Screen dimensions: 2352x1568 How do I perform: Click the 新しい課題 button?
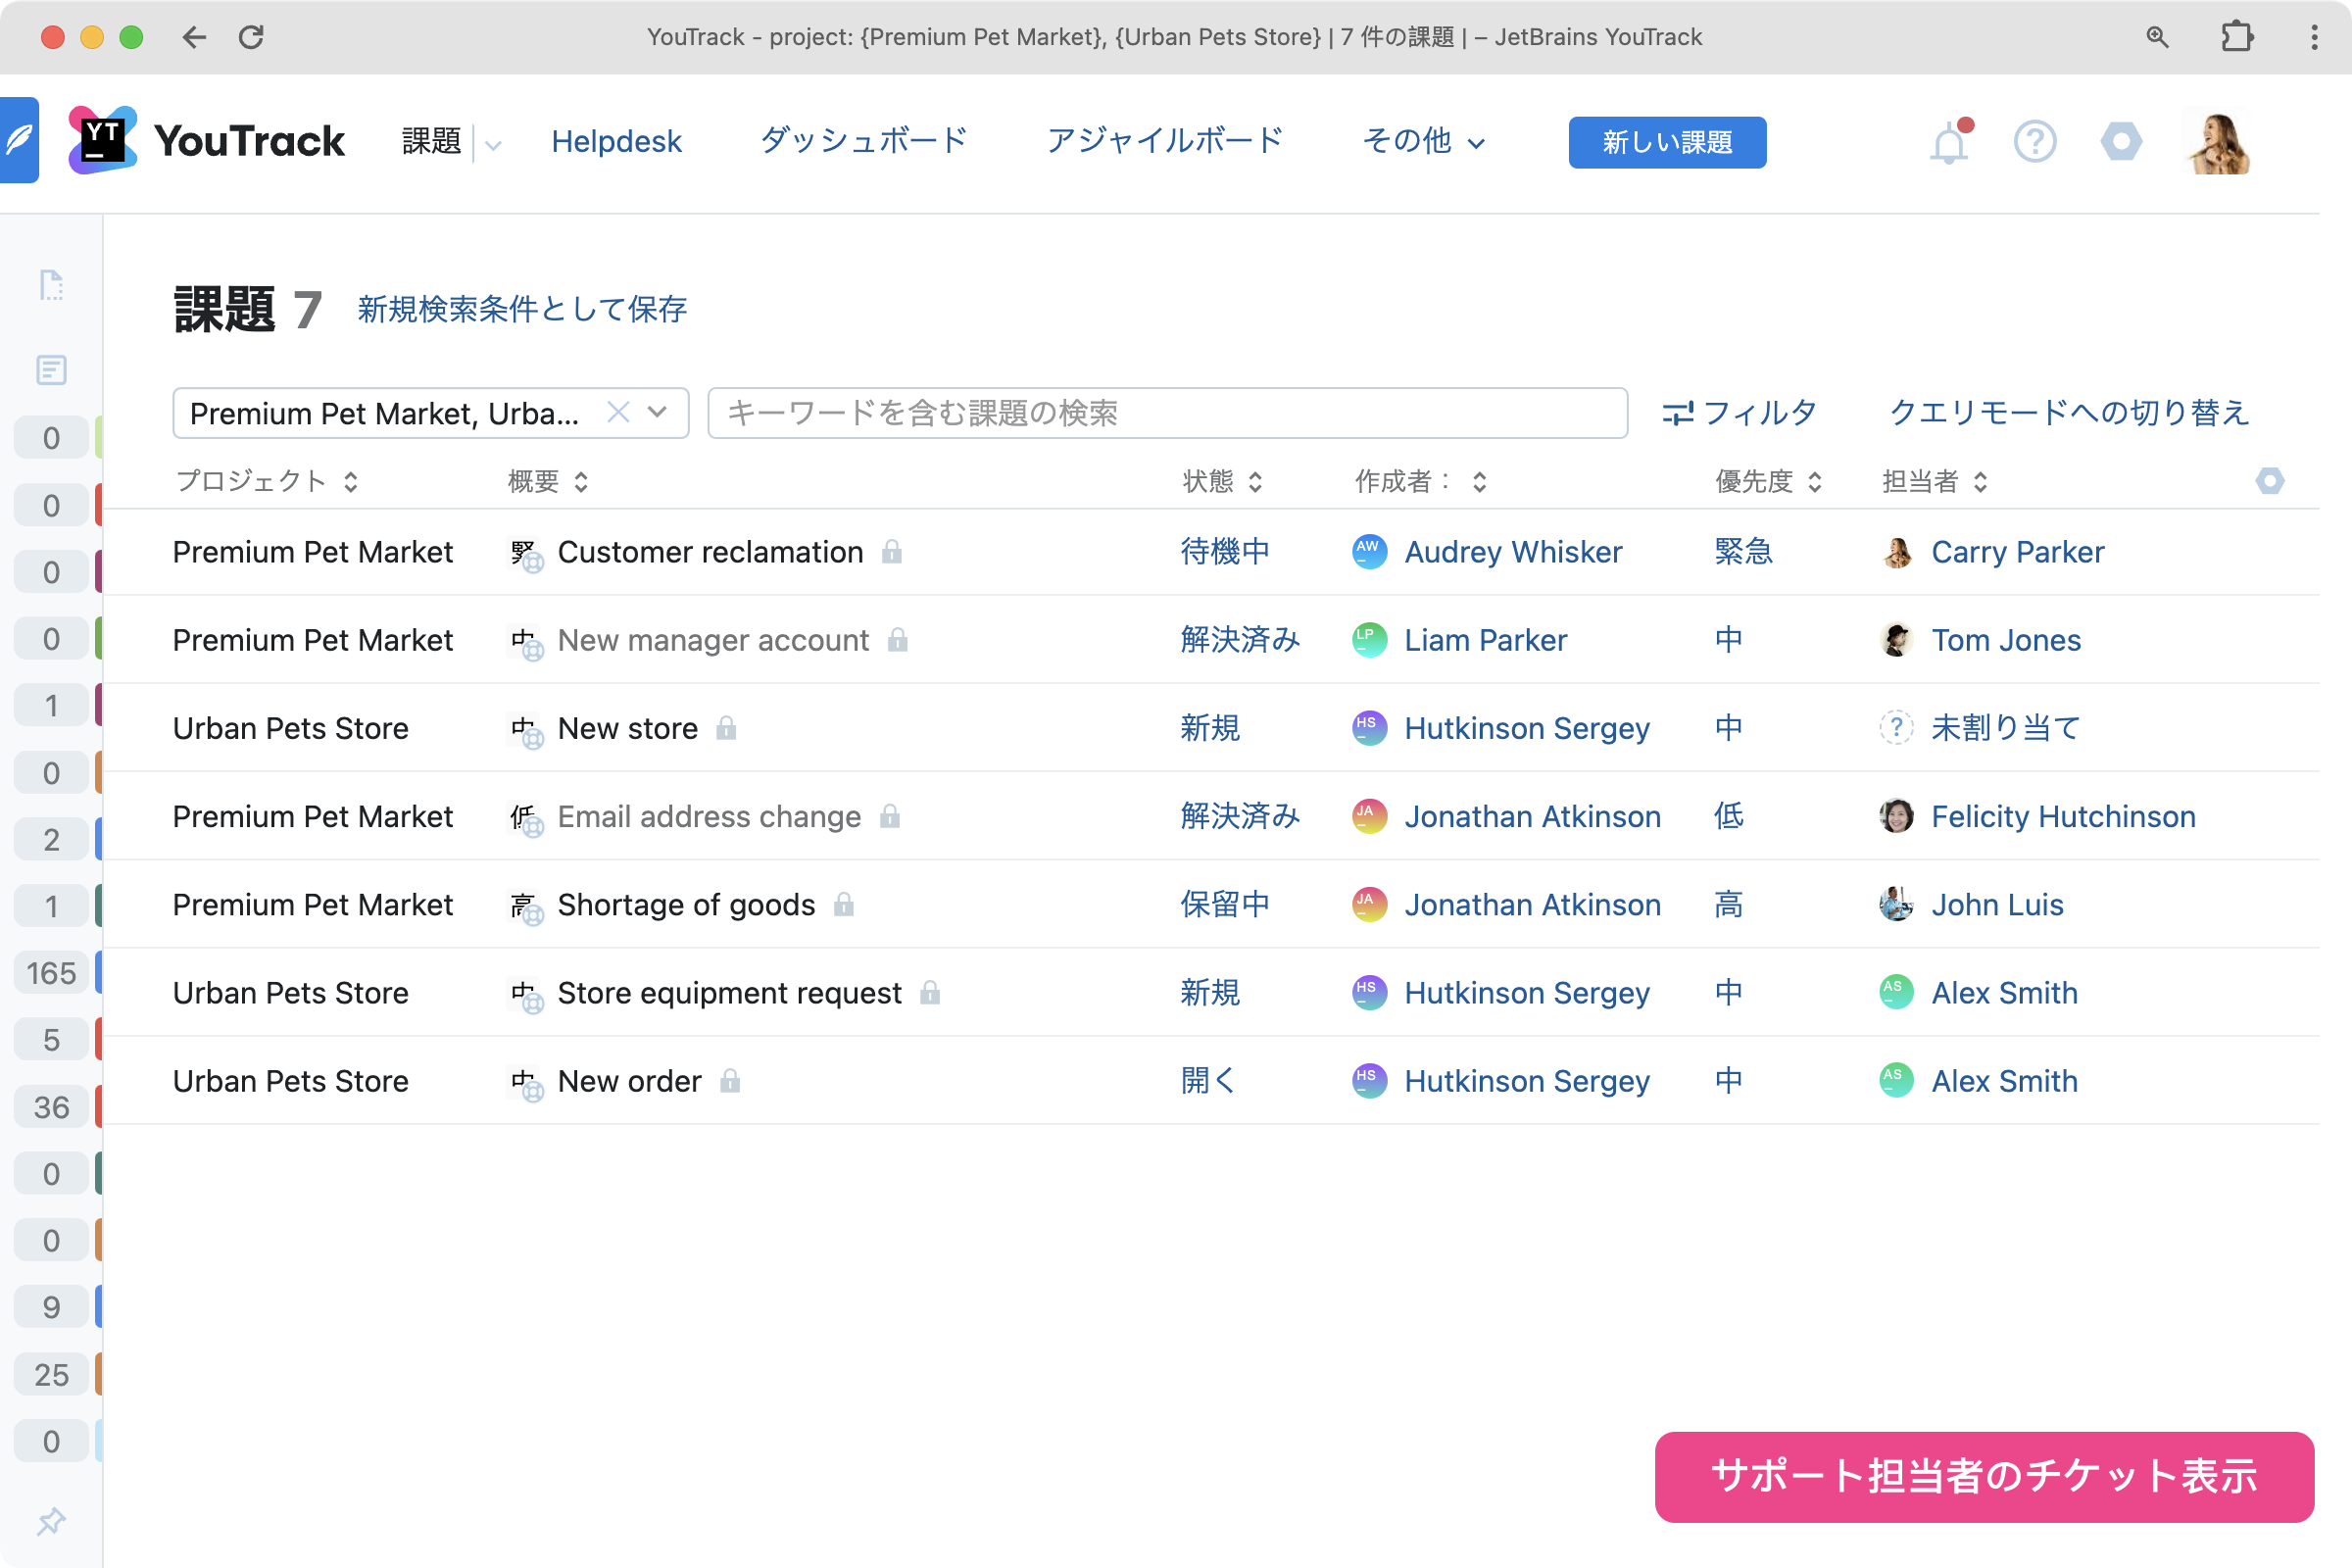[1666, 142]
